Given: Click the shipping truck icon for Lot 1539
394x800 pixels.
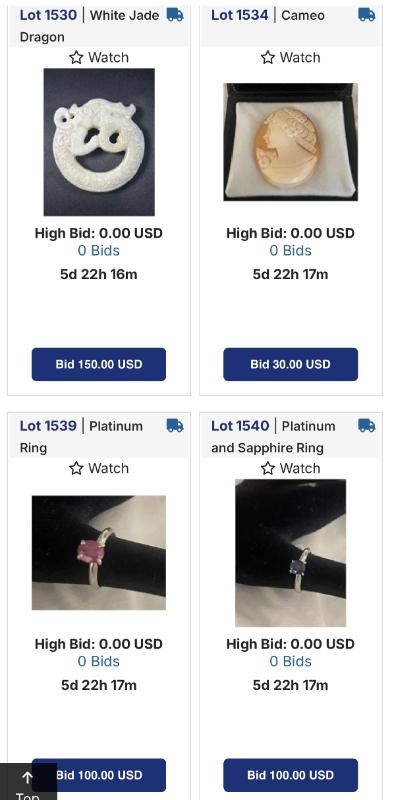Looking at the screenshot, I should pyautogui.click(x=175, y=426).
